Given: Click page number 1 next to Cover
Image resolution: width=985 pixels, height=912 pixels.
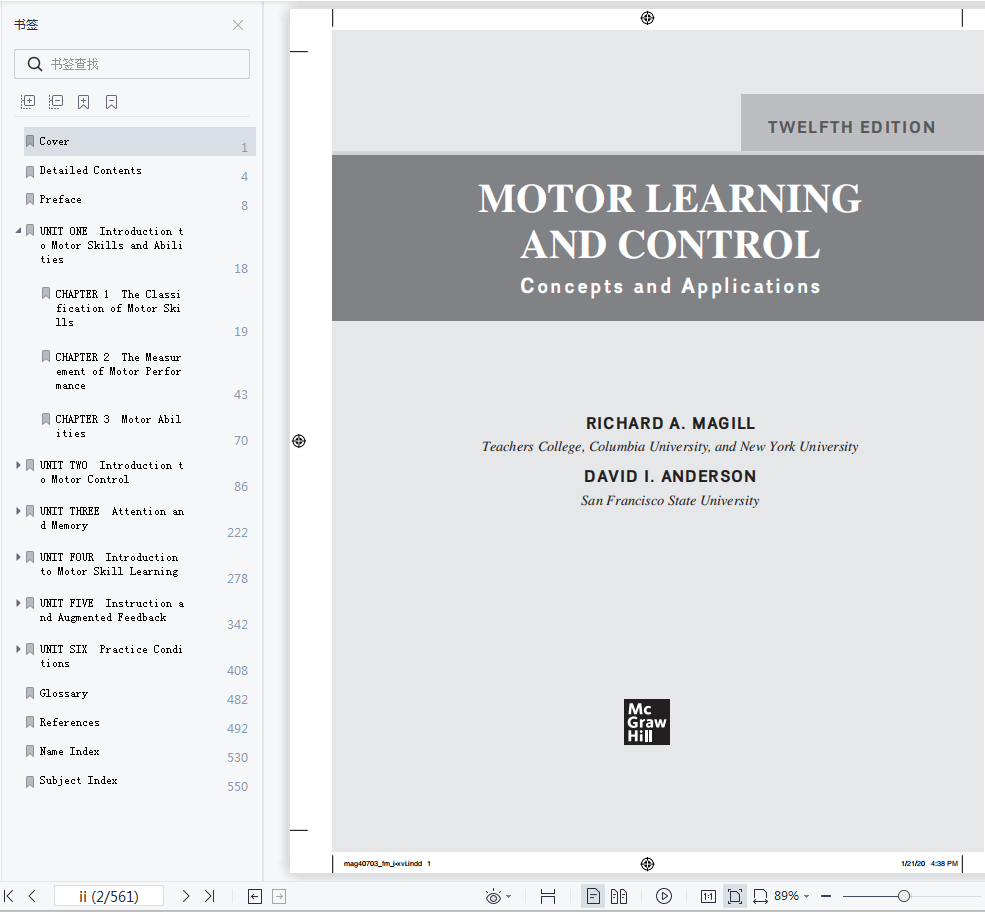Looking at the screenshot, I should click(x=244, y=148).
